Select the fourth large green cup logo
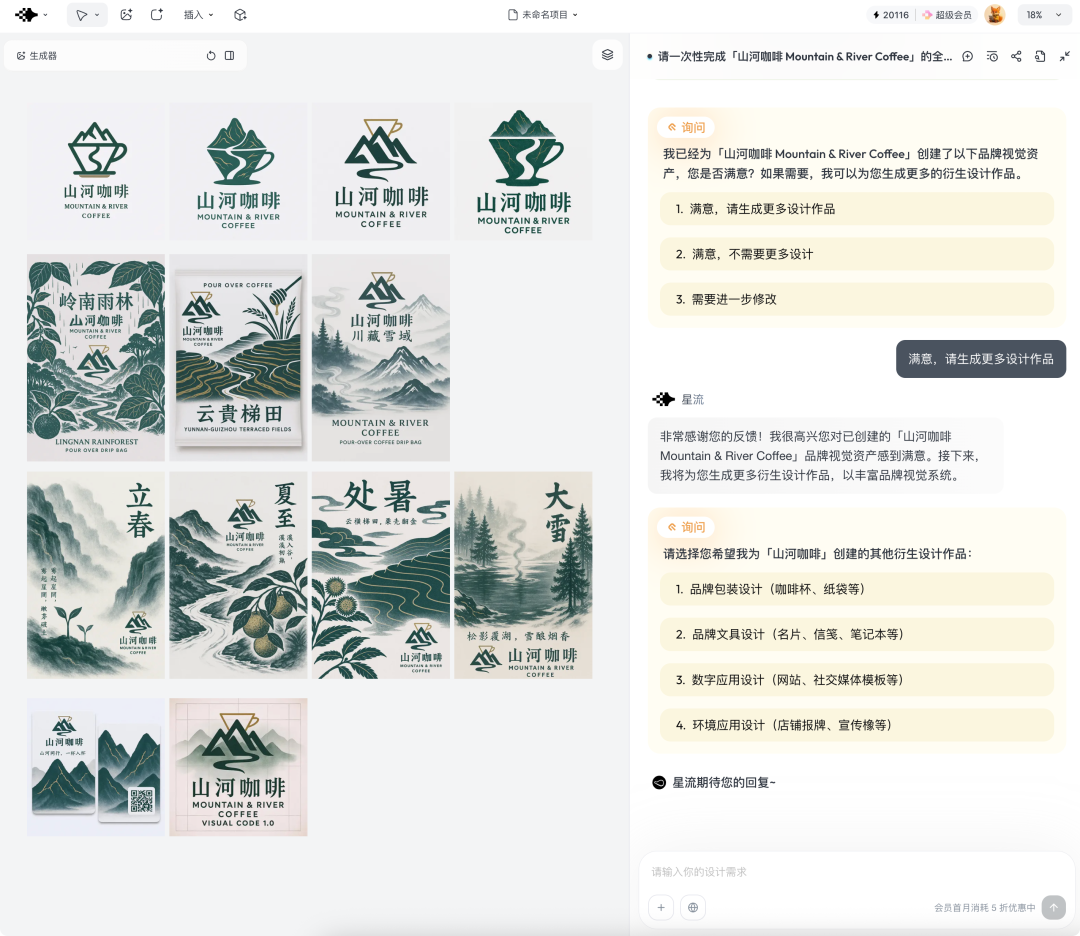Viewport: 1080px width, 936px height. point(523,171)
